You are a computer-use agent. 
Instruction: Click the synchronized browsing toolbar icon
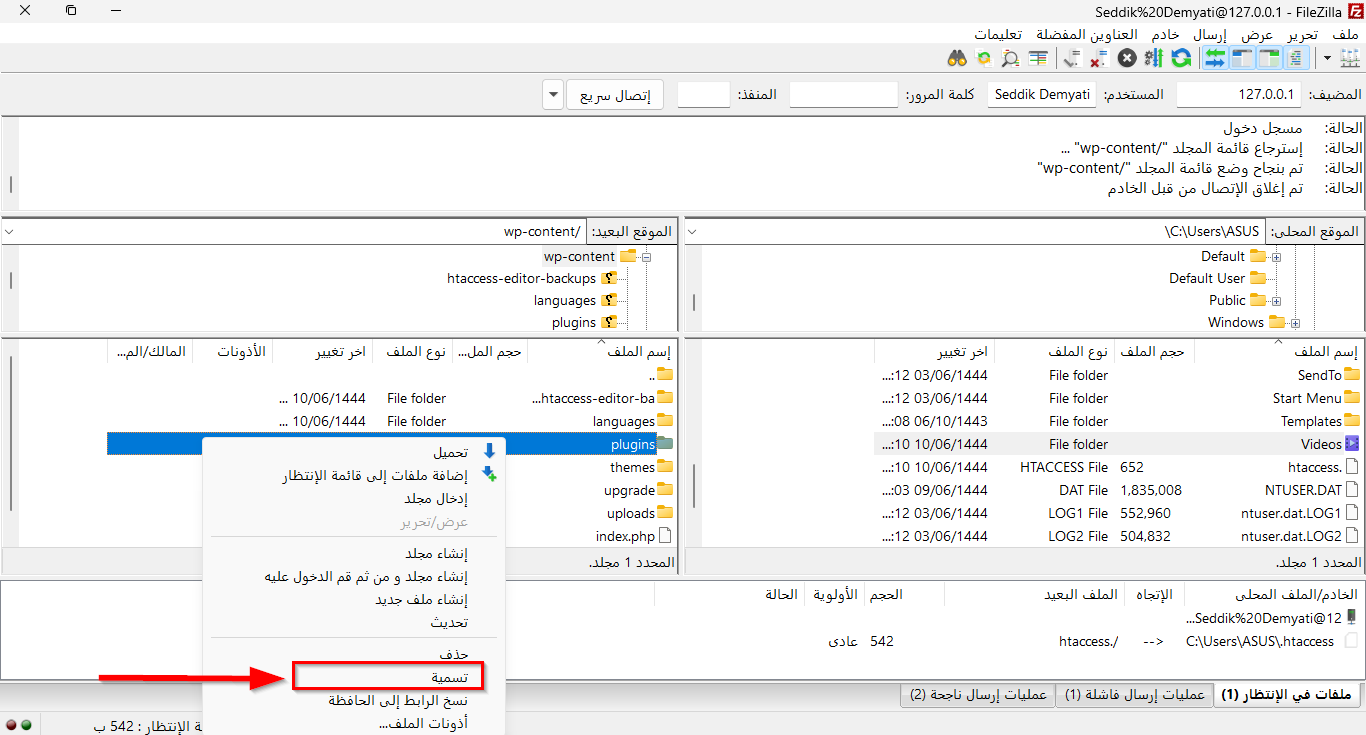coord(984,58)
